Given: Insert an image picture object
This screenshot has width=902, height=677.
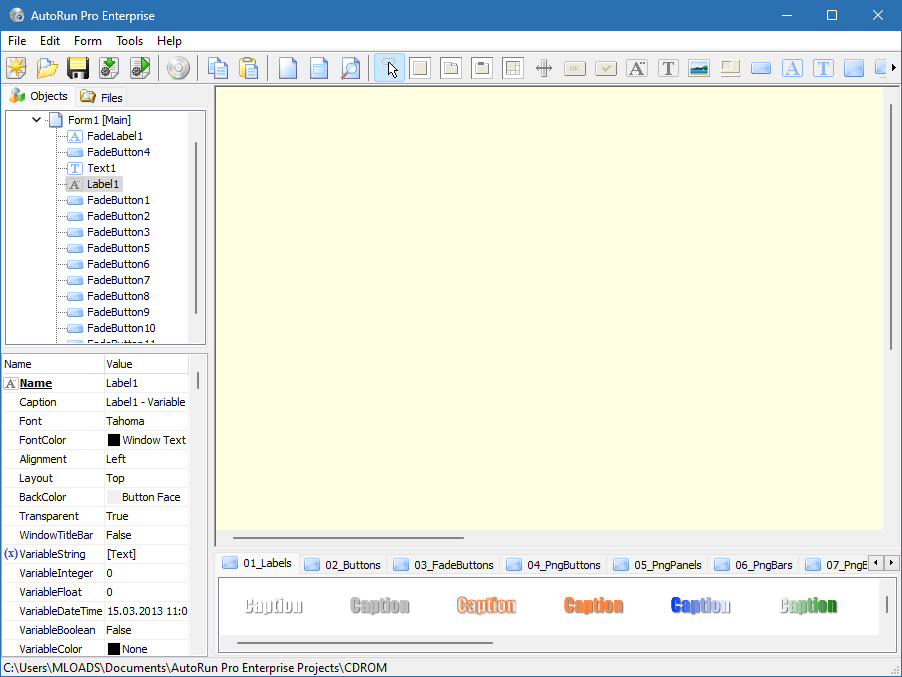Looking at the screenshot, I should [x=699, y=68].
